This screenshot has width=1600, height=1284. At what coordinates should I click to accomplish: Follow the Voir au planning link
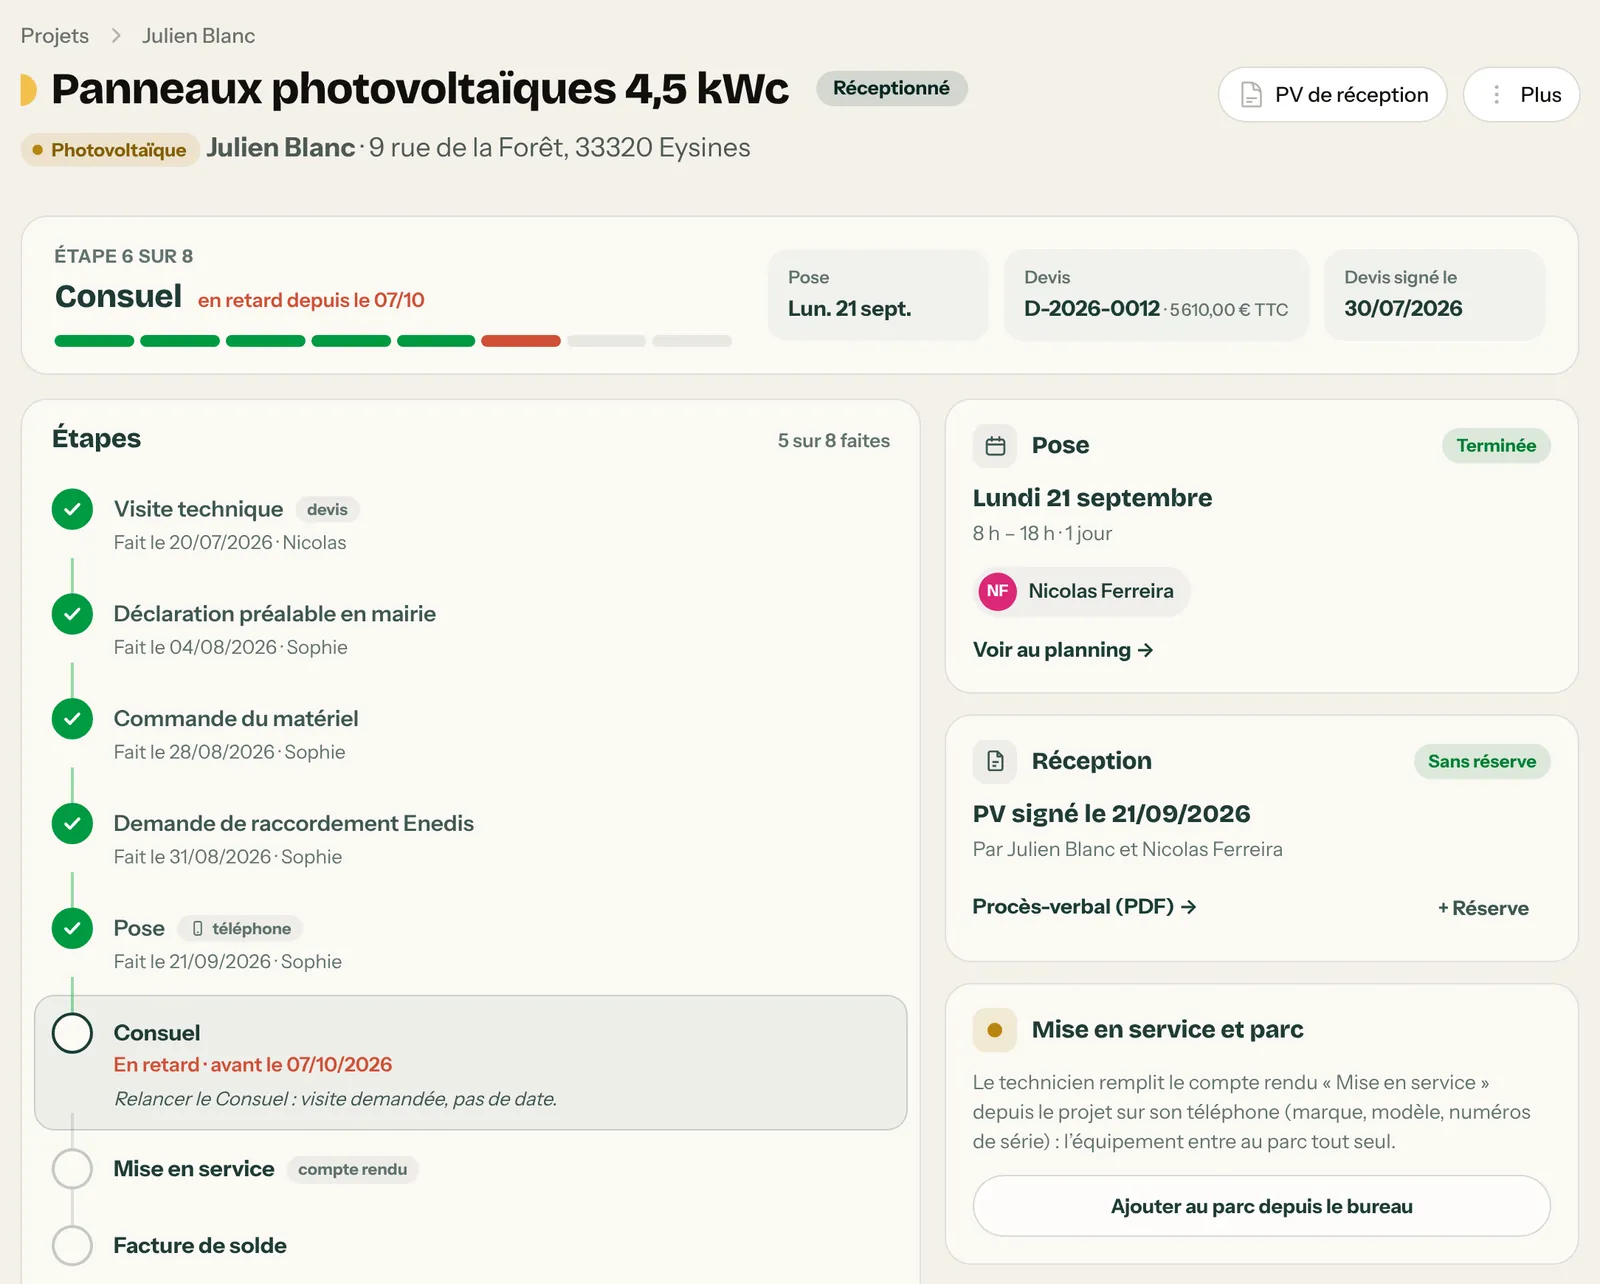[1063, 650]
